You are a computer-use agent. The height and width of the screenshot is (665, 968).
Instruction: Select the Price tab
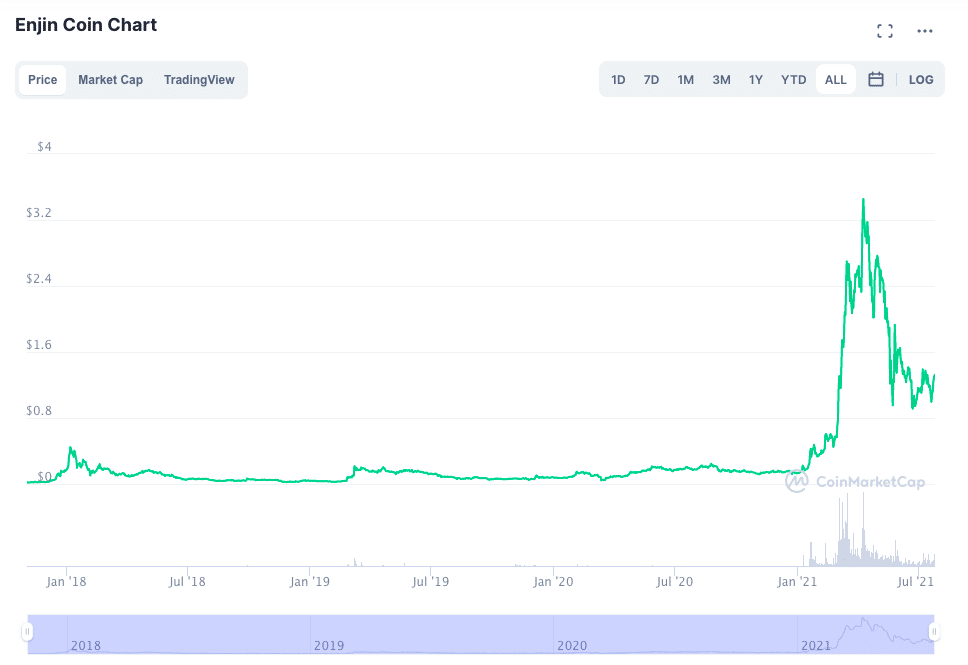pyautogui.click(x=43, y=80)
